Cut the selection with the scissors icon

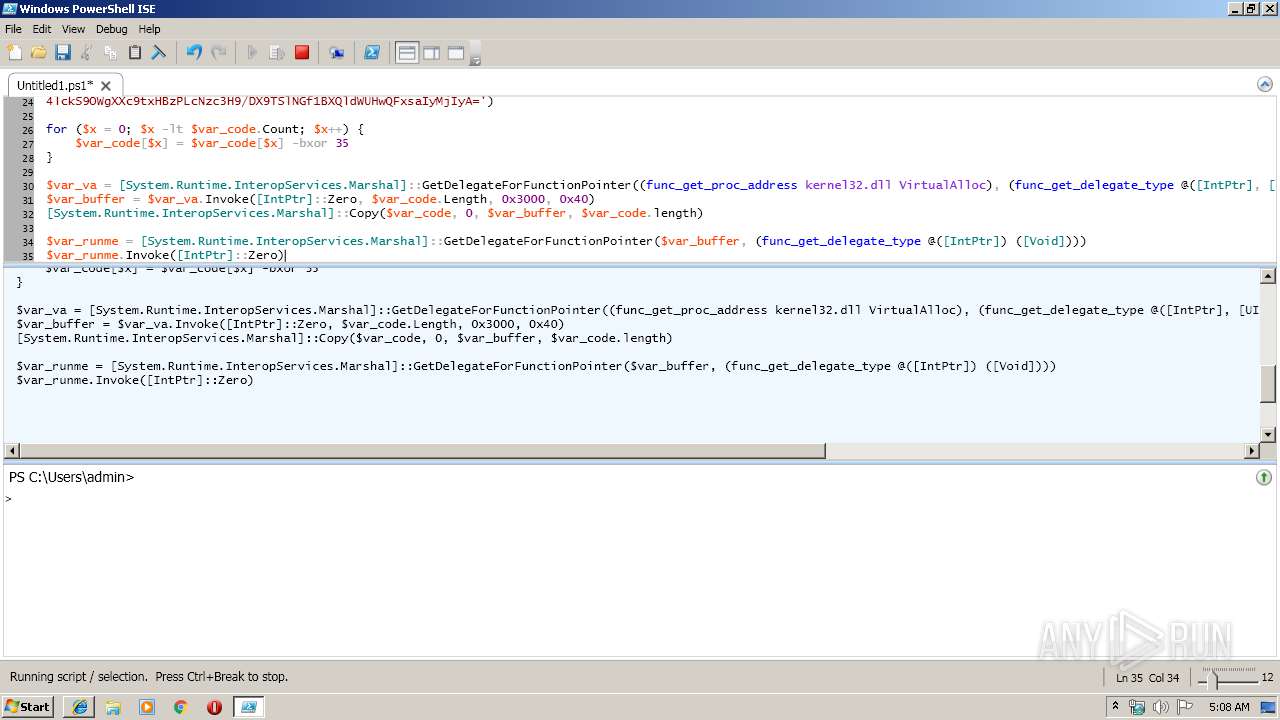(x=86, y=53)
